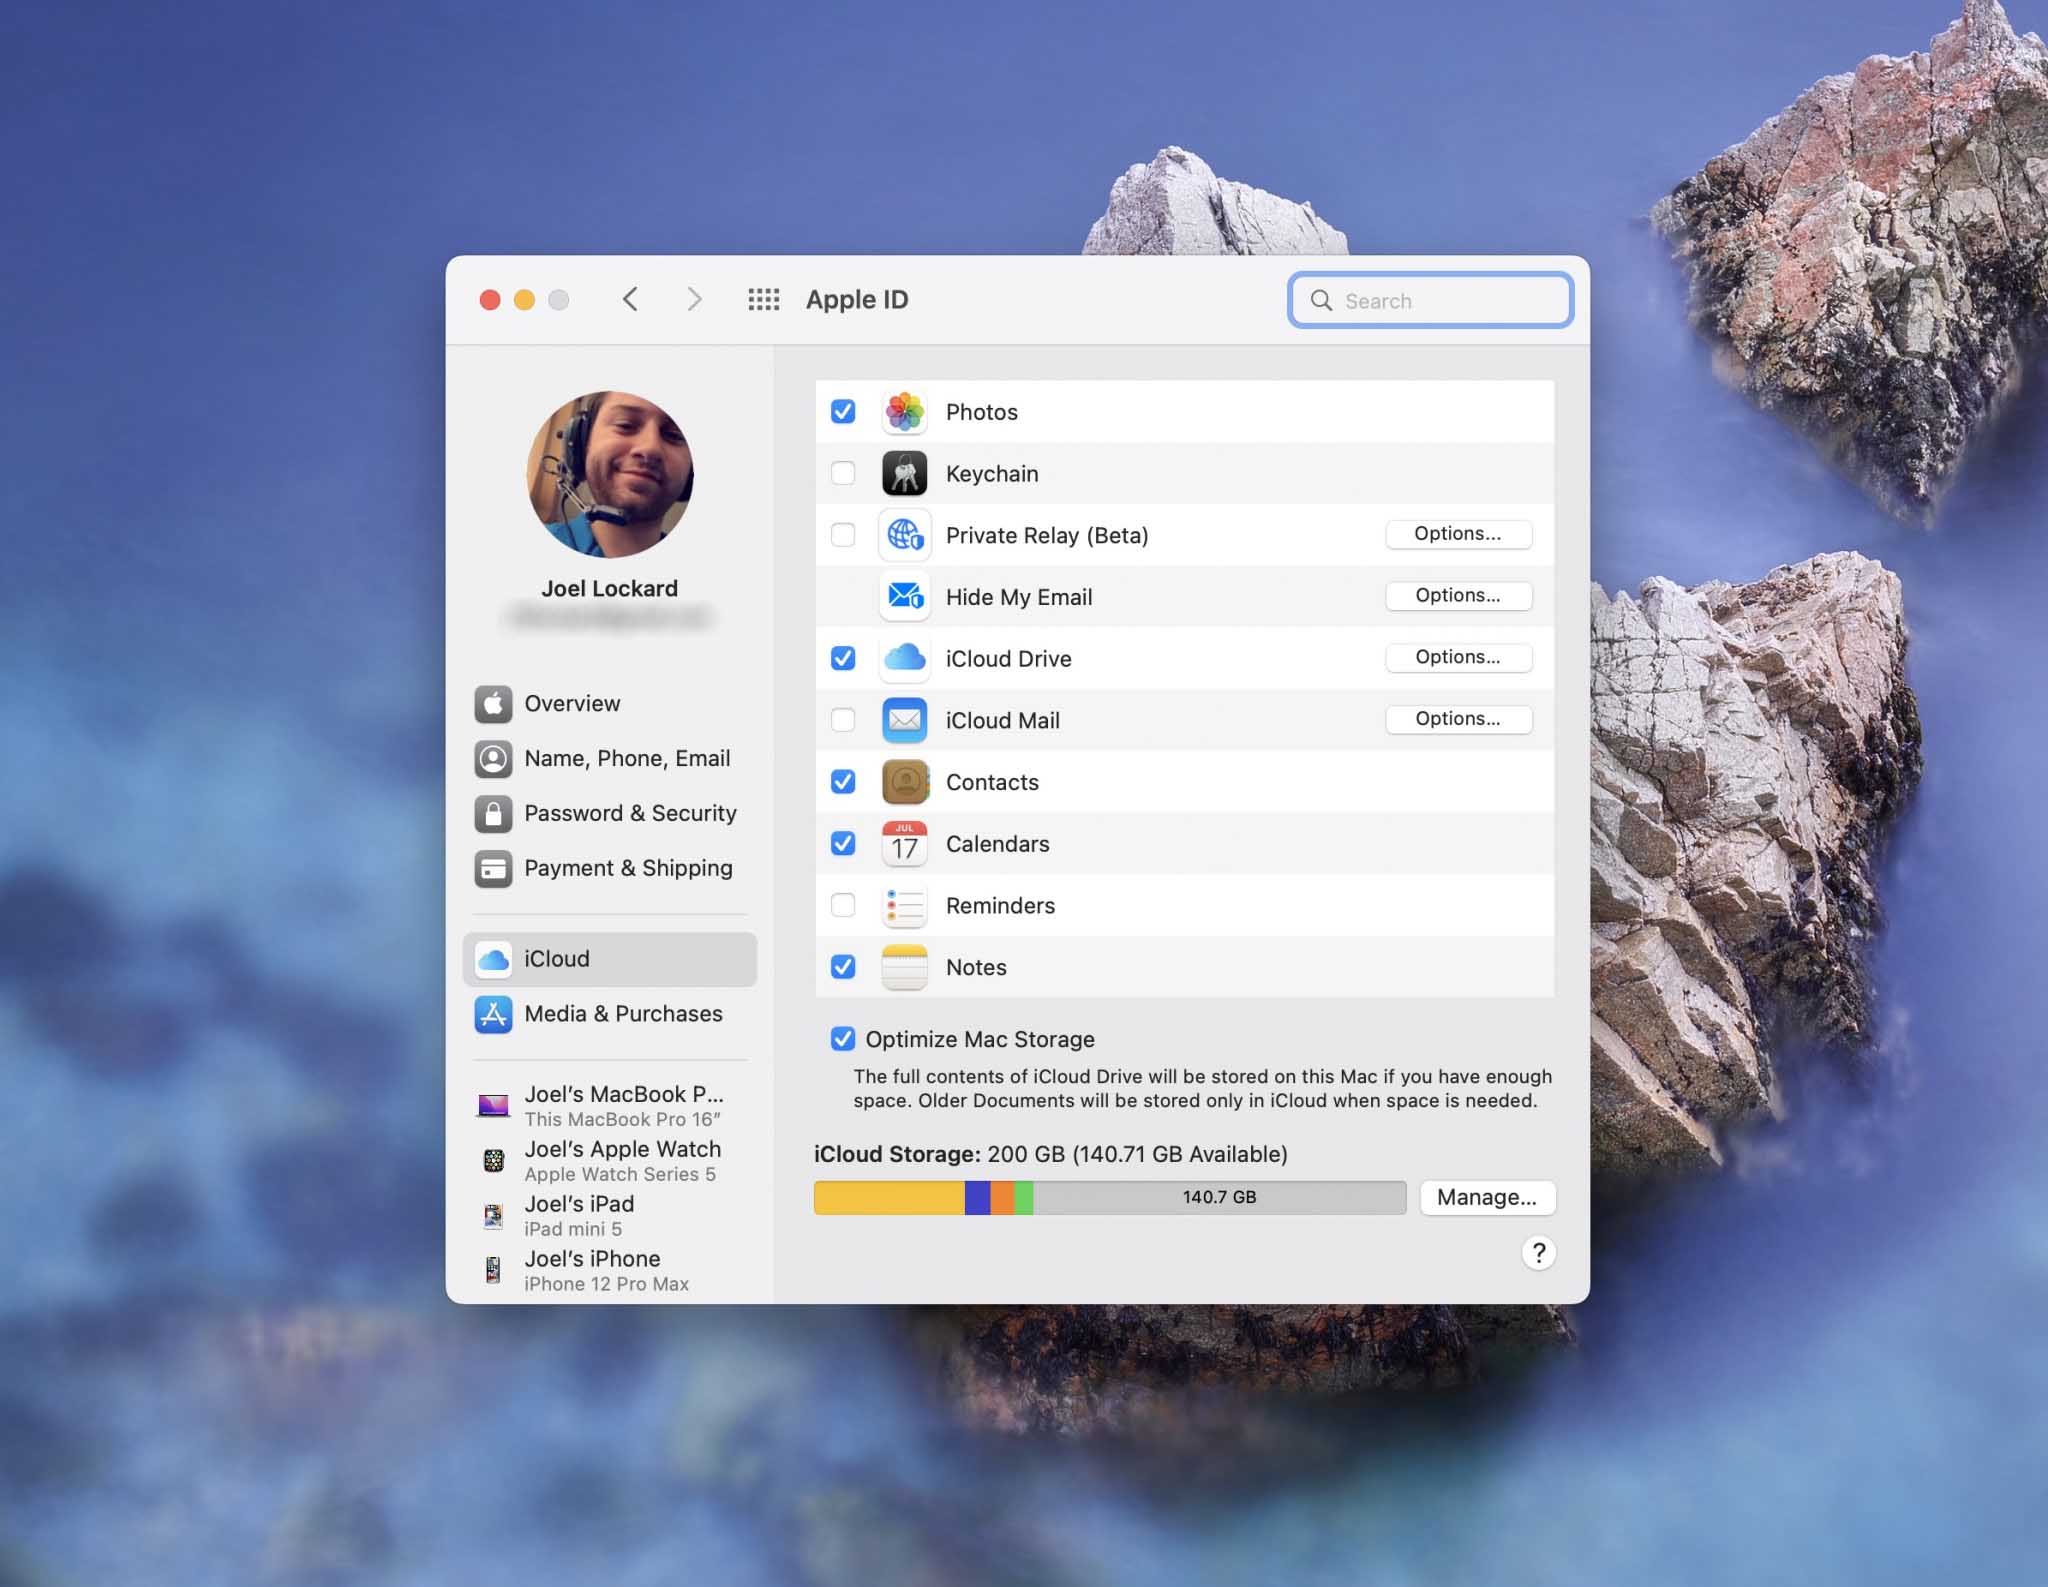The height and width of the screenshot is (1587, 2048).
Task: Click 'Apple Watch Series 5' text
Action: click(620, 1175)
